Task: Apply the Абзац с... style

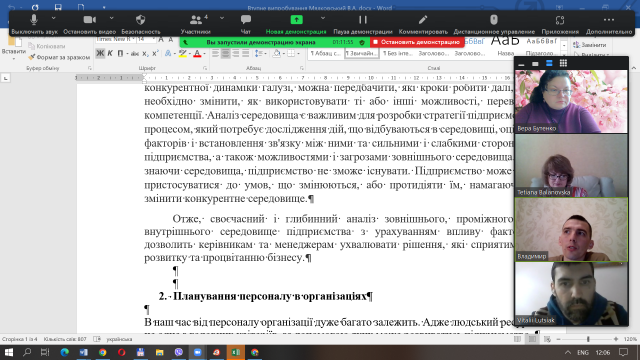Action: point(326,53)
